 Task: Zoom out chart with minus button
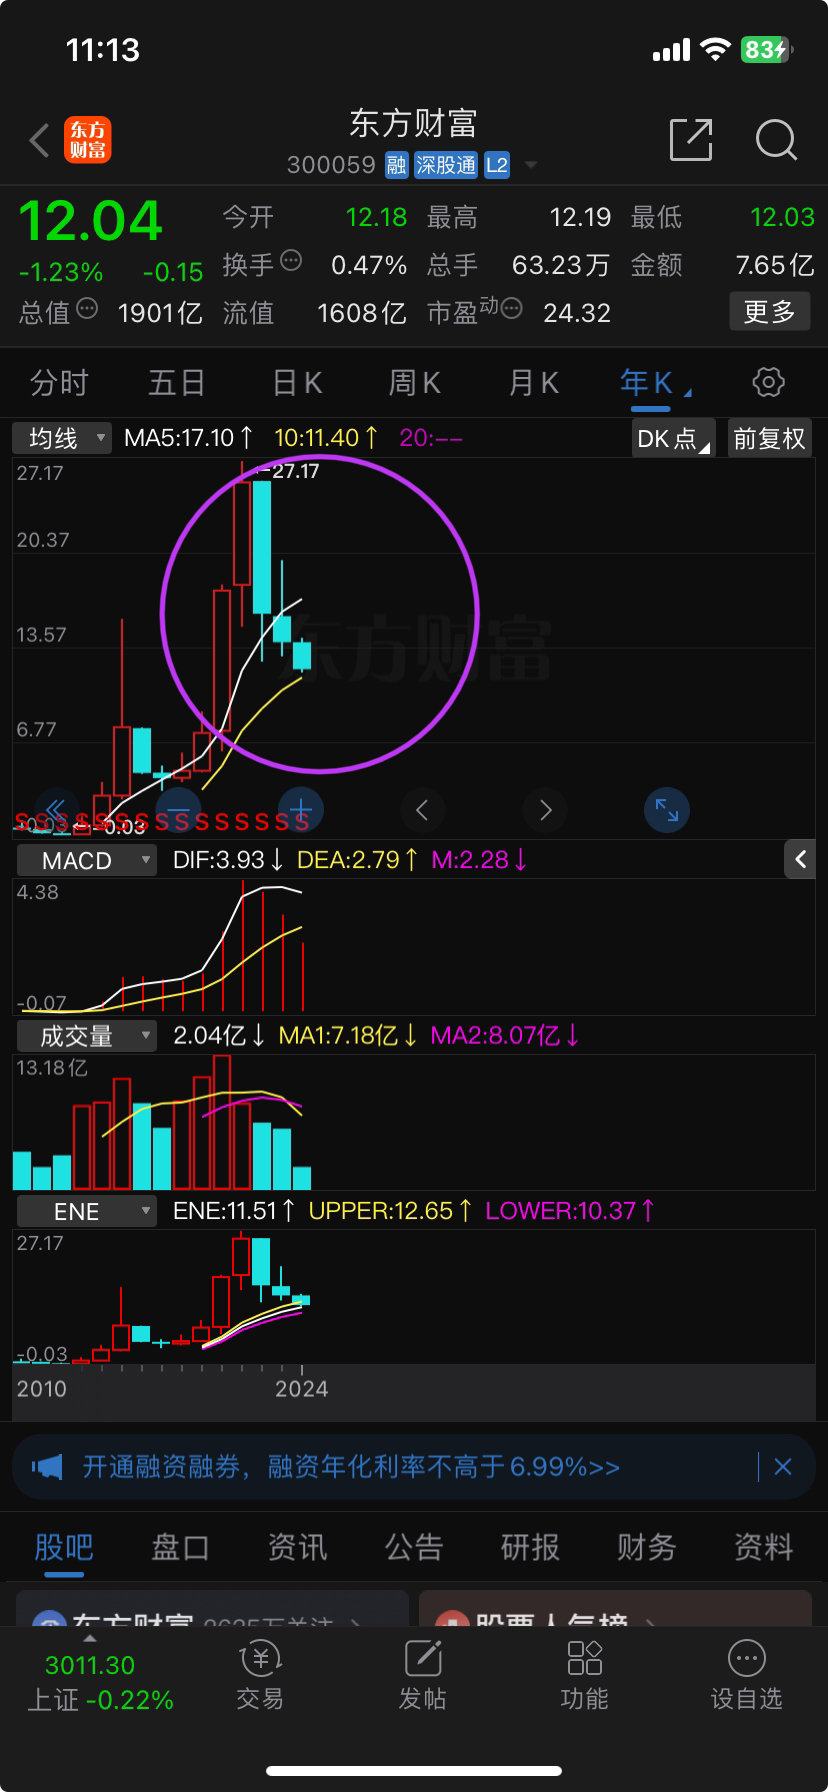[x=179, y=809]
